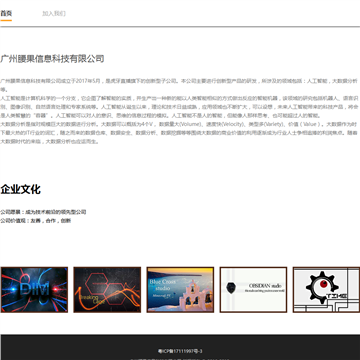Click the 企业文化 section heading

click(21, 189)
